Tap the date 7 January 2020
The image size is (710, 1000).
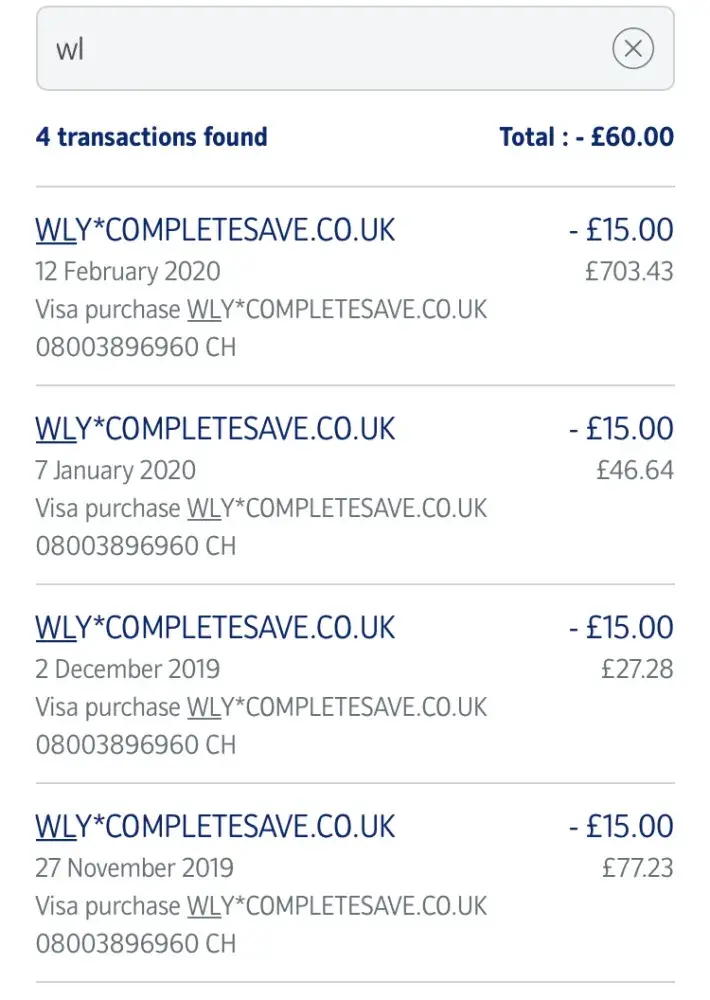click(116, 470)
